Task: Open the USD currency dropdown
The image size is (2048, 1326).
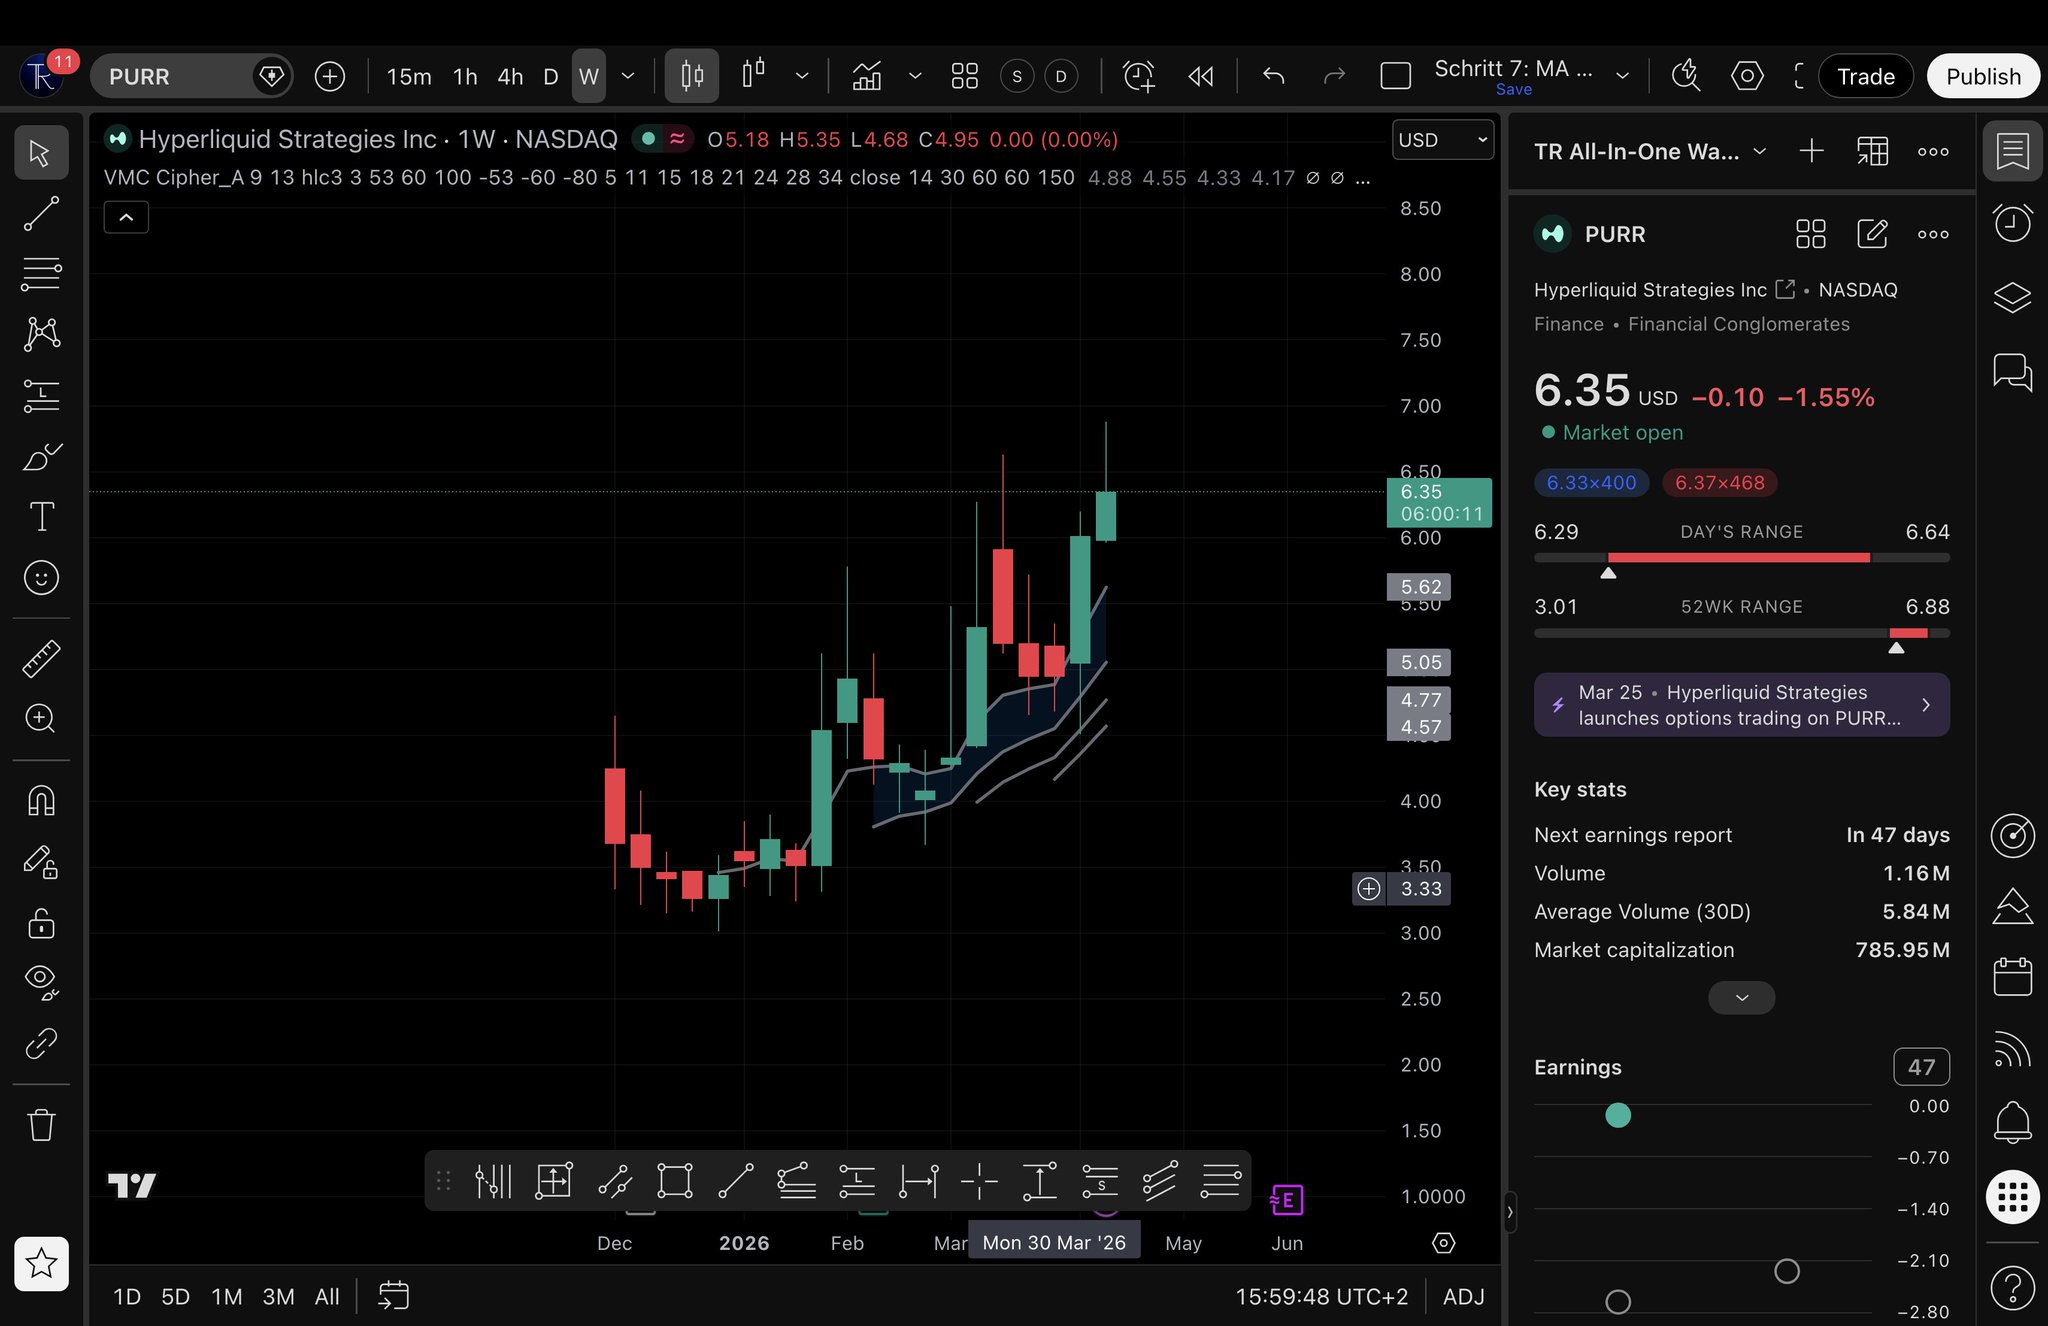Action: tap(1442, 140)
